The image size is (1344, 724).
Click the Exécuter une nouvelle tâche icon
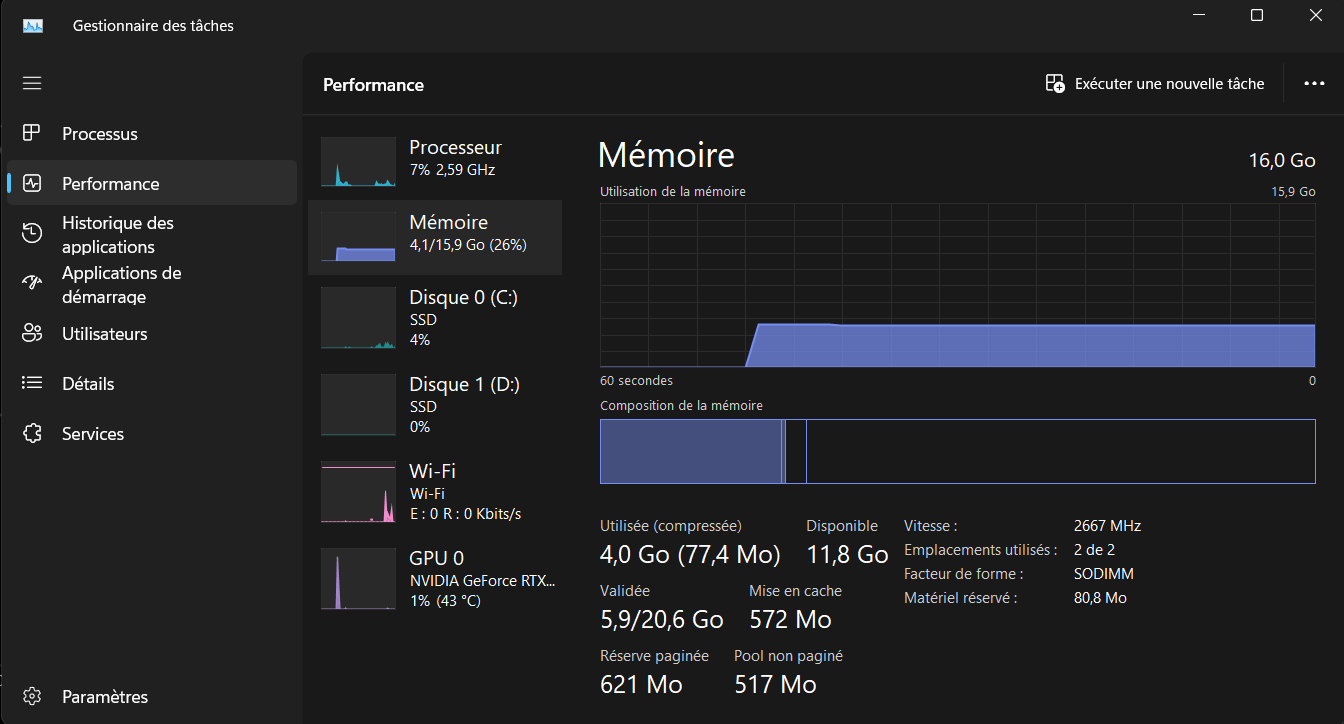[1055, 84]
